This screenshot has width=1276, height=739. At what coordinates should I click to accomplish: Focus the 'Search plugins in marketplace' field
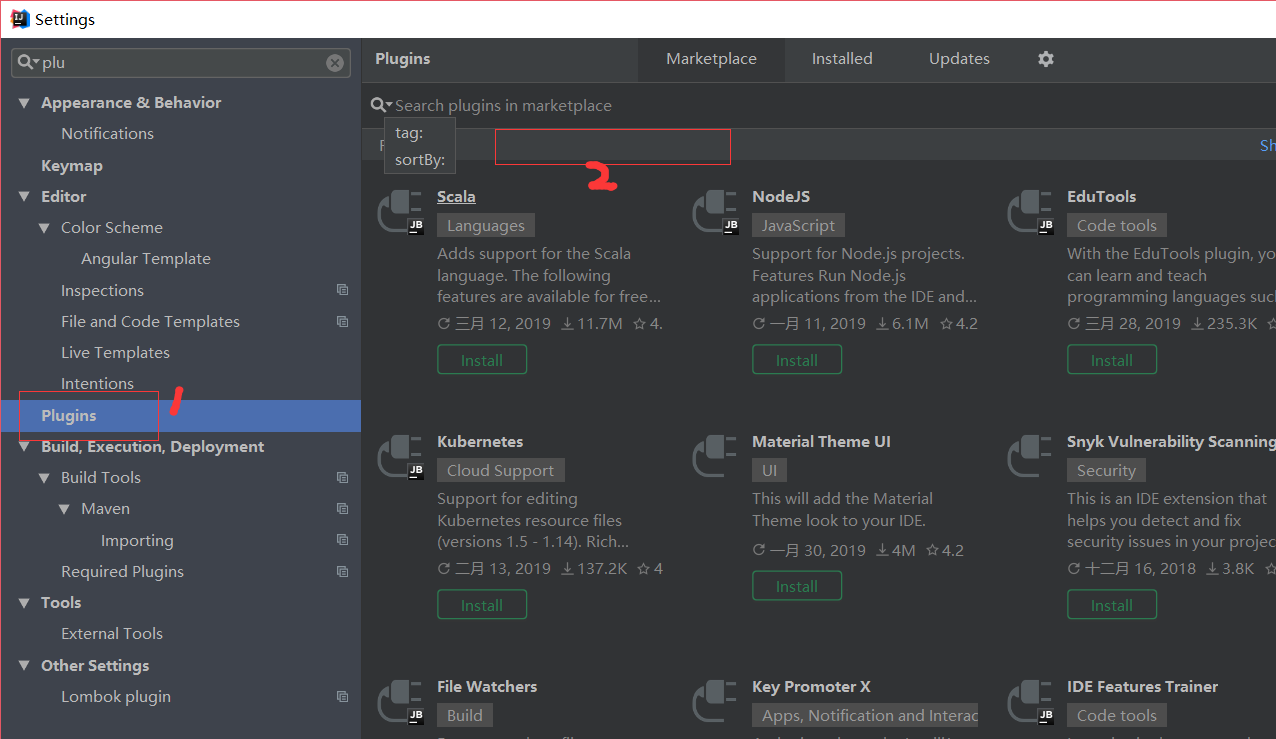pyautogui.click(x=819, y=105)
